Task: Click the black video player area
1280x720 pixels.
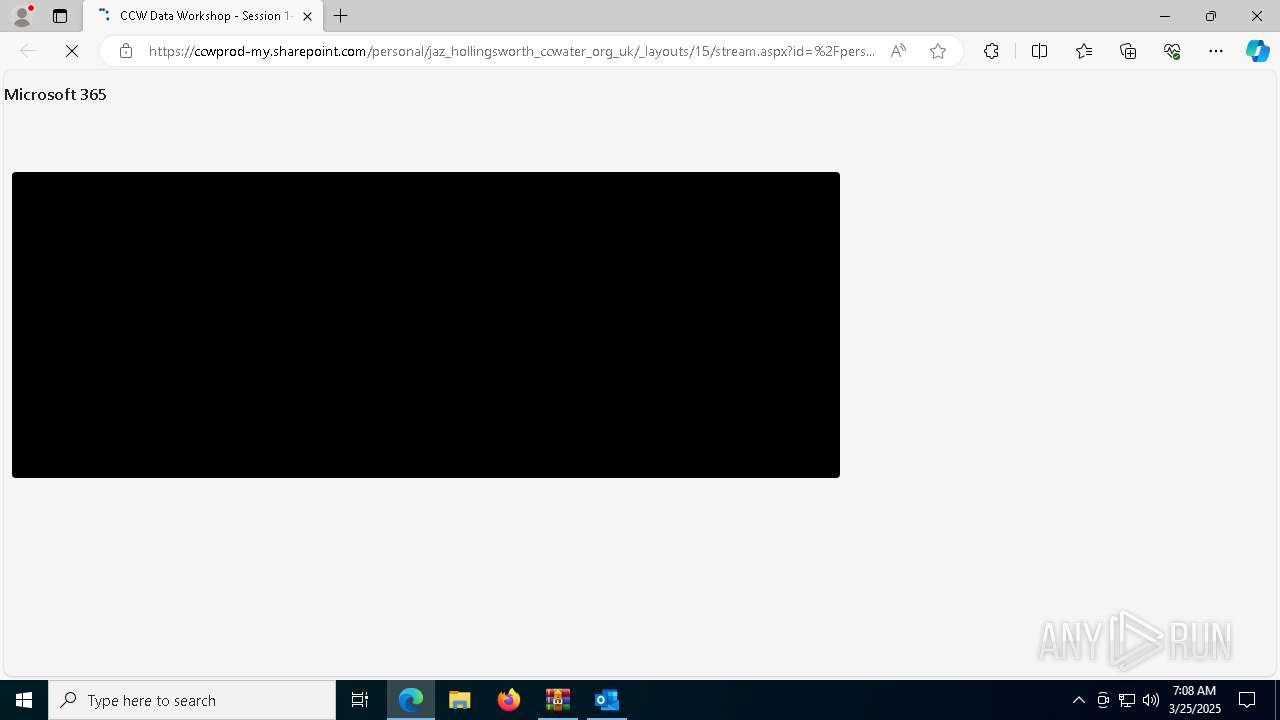Action: [x=426, y=325]
